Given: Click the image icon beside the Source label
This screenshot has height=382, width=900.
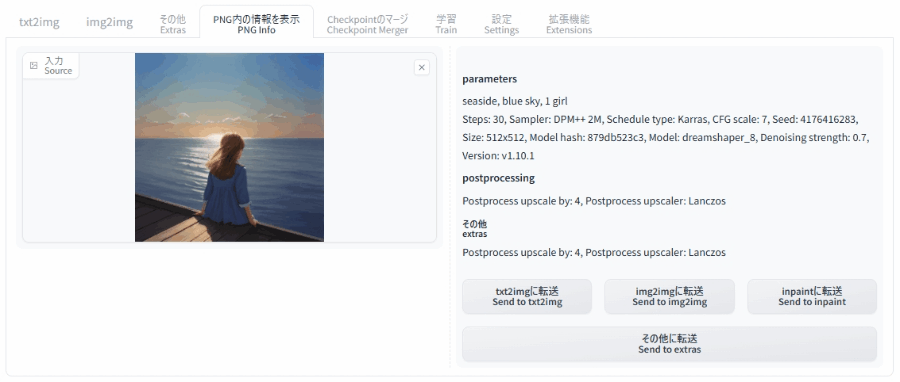Looking at the screenshot, I should point(34,66).
